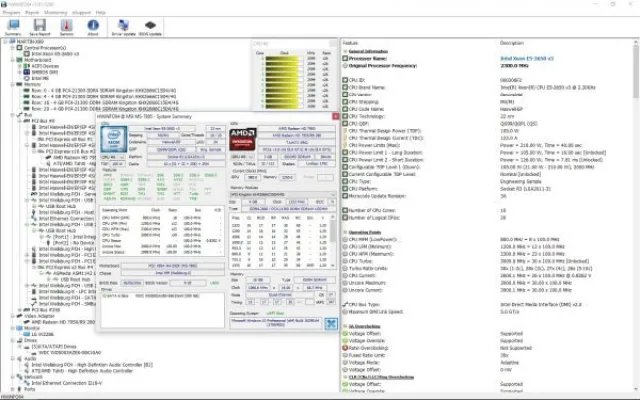Select the Monitor tree node
The image size is (640, 400).
click(32, 328)
